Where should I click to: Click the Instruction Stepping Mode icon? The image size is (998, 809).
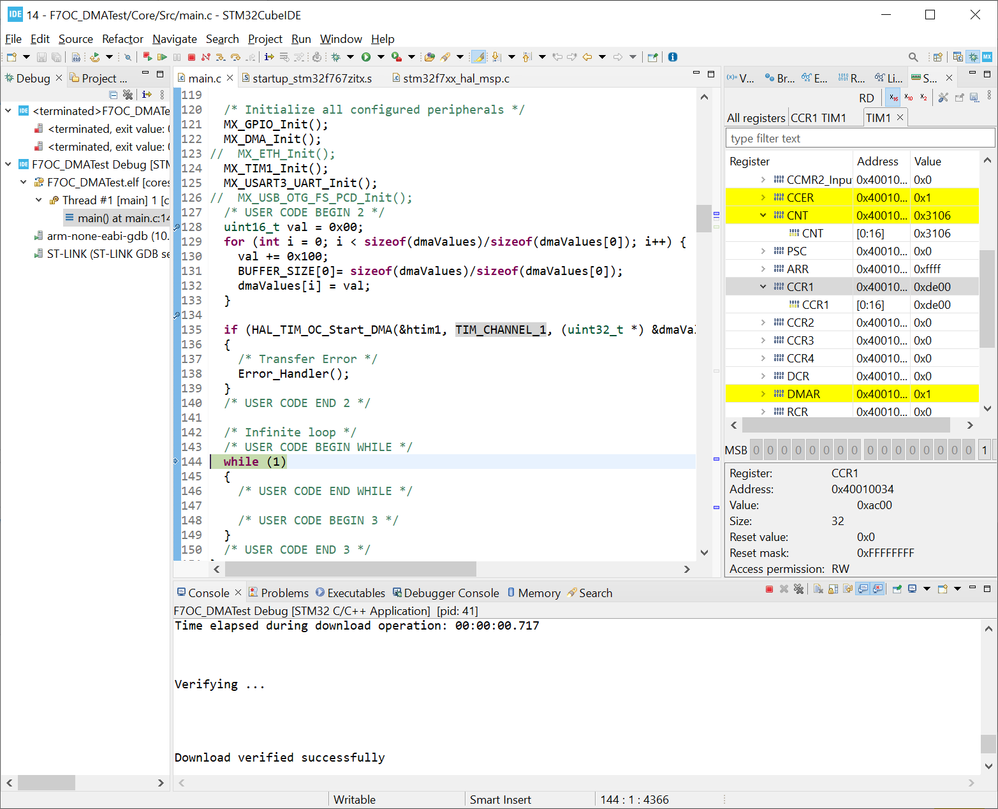(269, 57)
